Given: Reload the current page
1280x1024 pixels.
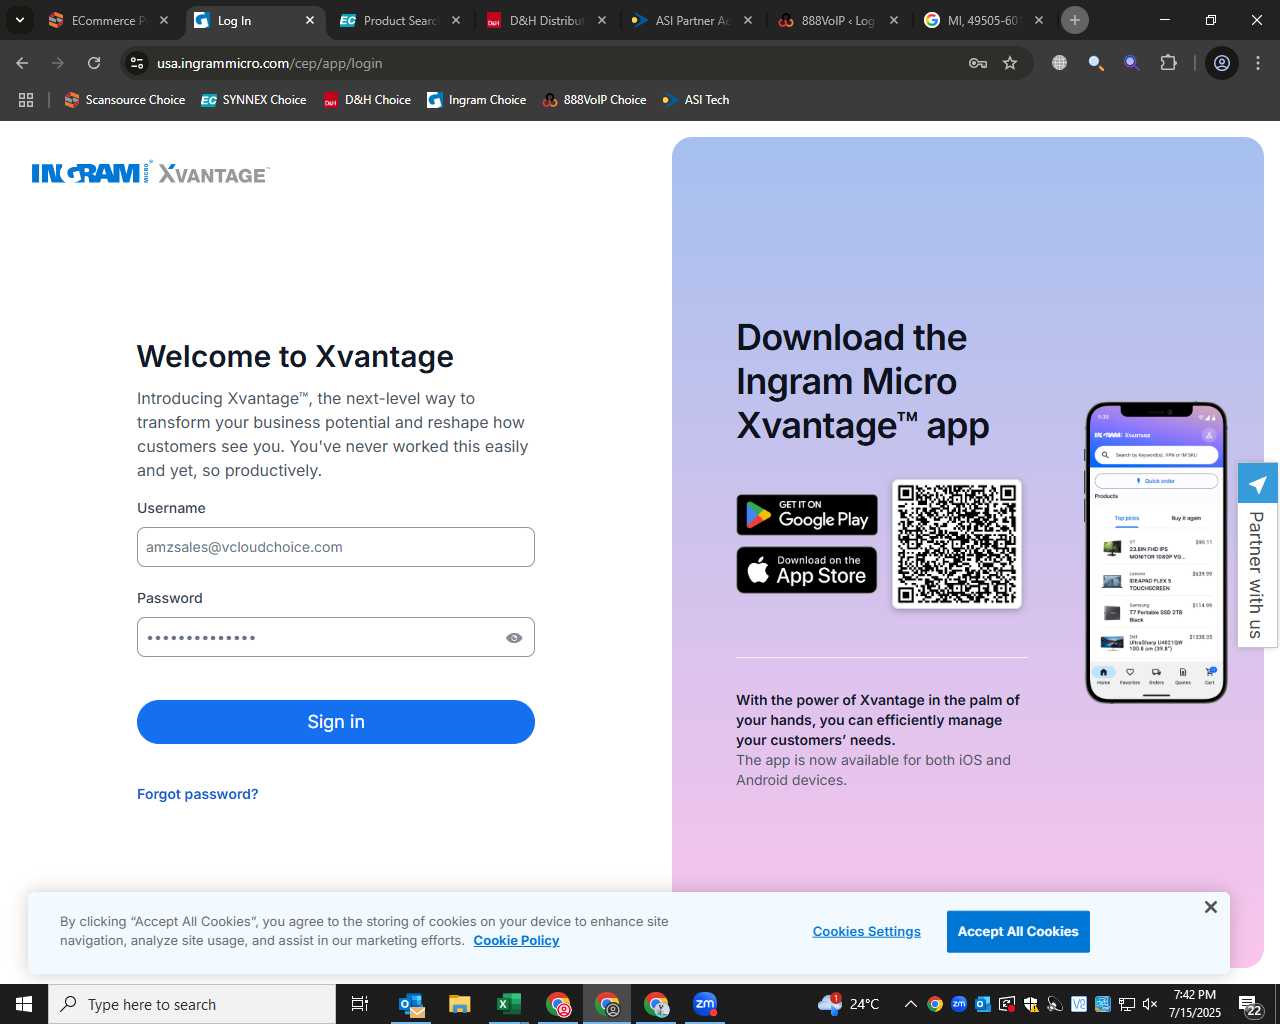Looking at the screenshot, I should tap(94, 63).
